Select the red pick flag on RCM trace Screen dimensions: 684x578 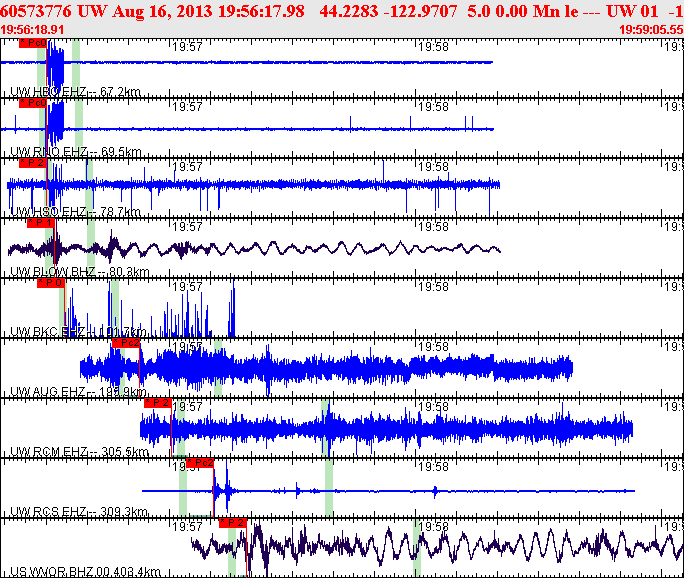coord(157,403)
